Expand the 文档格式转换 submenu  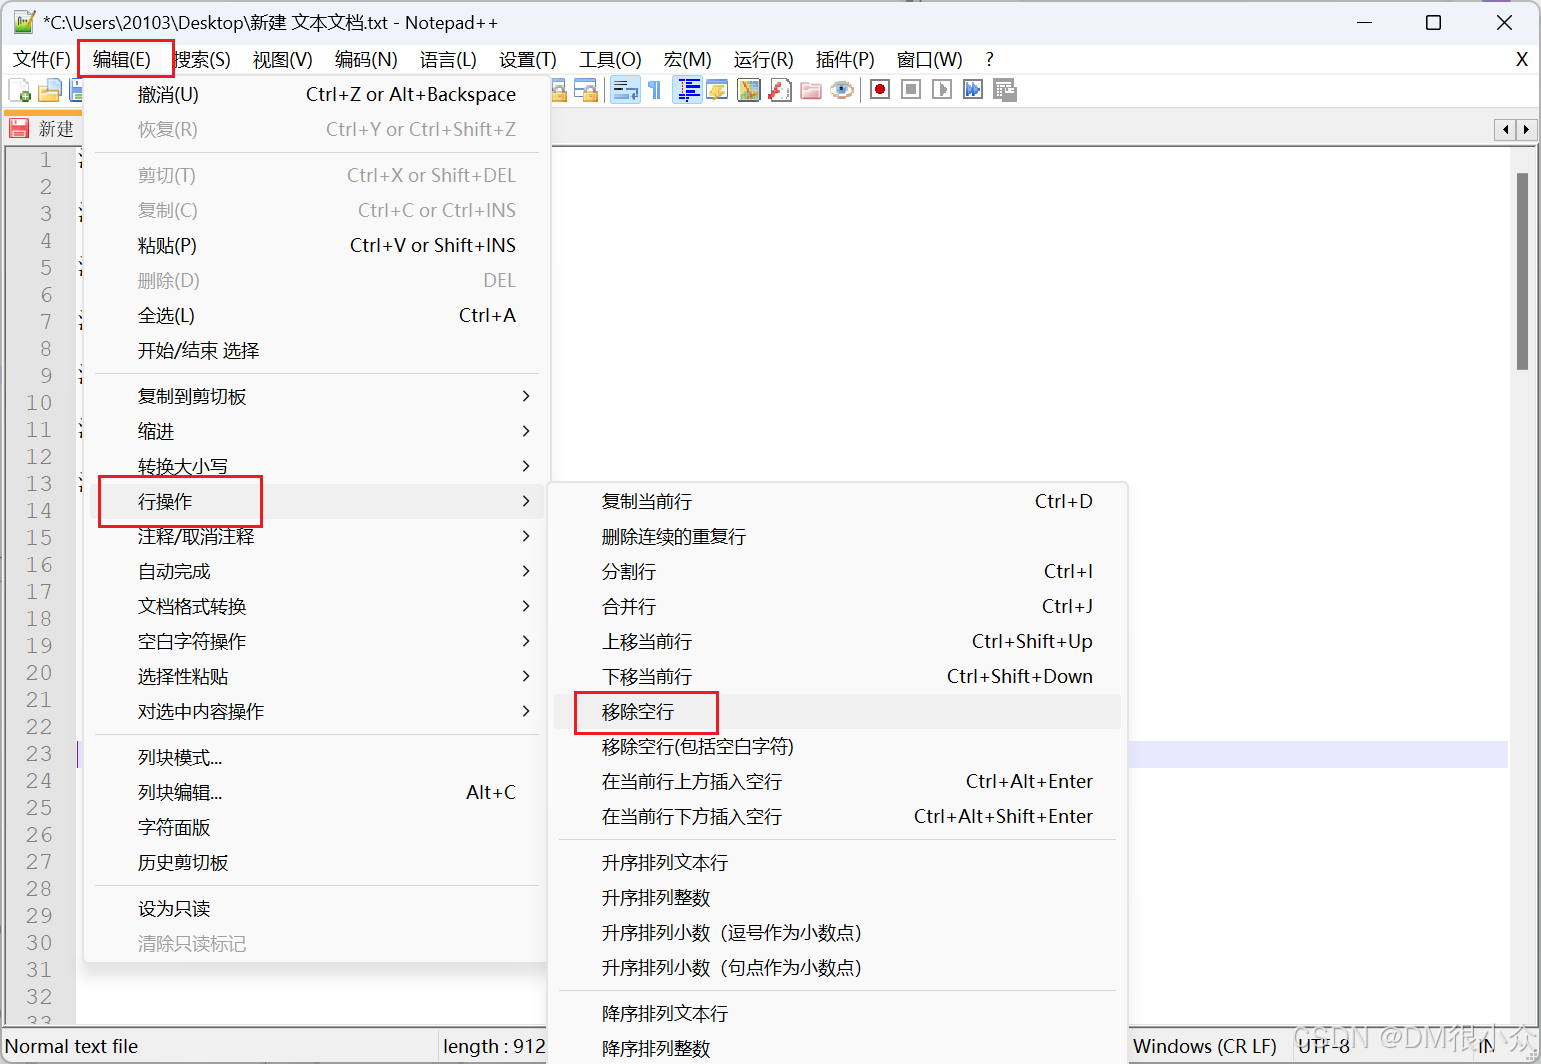[317, 606]
